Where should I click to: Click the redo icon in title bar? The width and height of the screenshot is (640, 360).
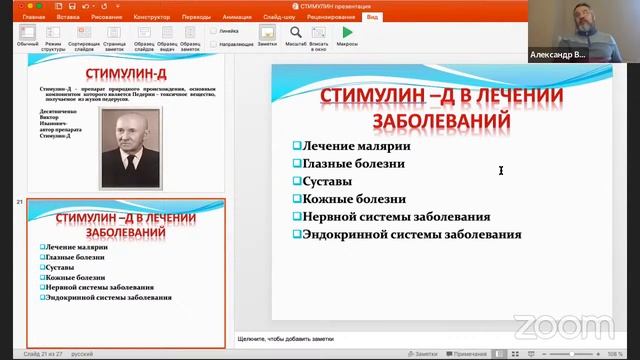coord(104,6)
